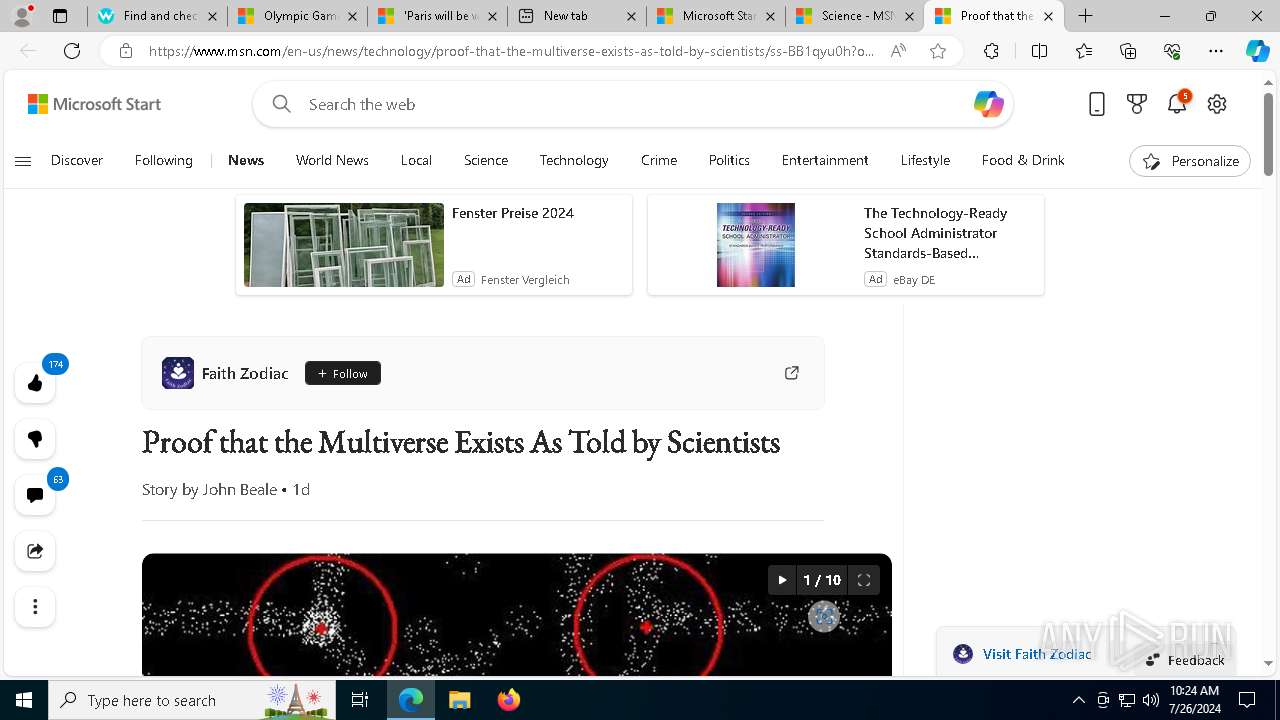Screen dimensions: 1280x720
Task: Open Technology-Ready School Administrator ad
Action: 845,245
